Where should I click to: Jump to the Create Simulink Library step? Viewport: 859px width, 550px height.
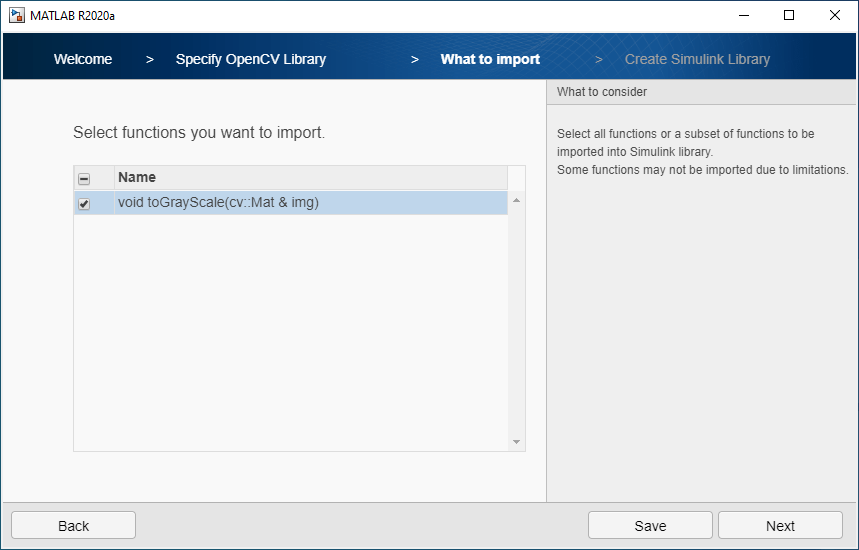[697, 59]
